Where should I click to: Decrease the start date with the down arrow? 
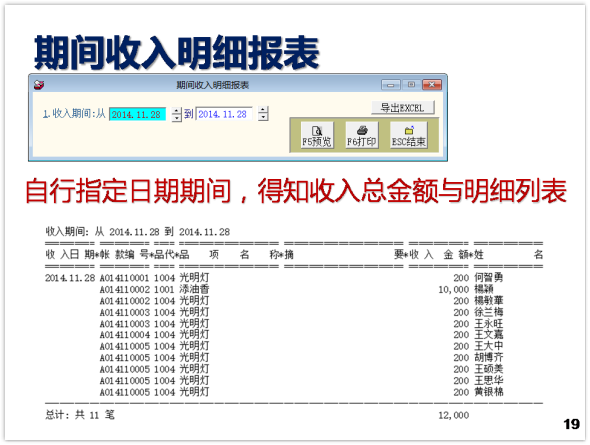(176, 117)
